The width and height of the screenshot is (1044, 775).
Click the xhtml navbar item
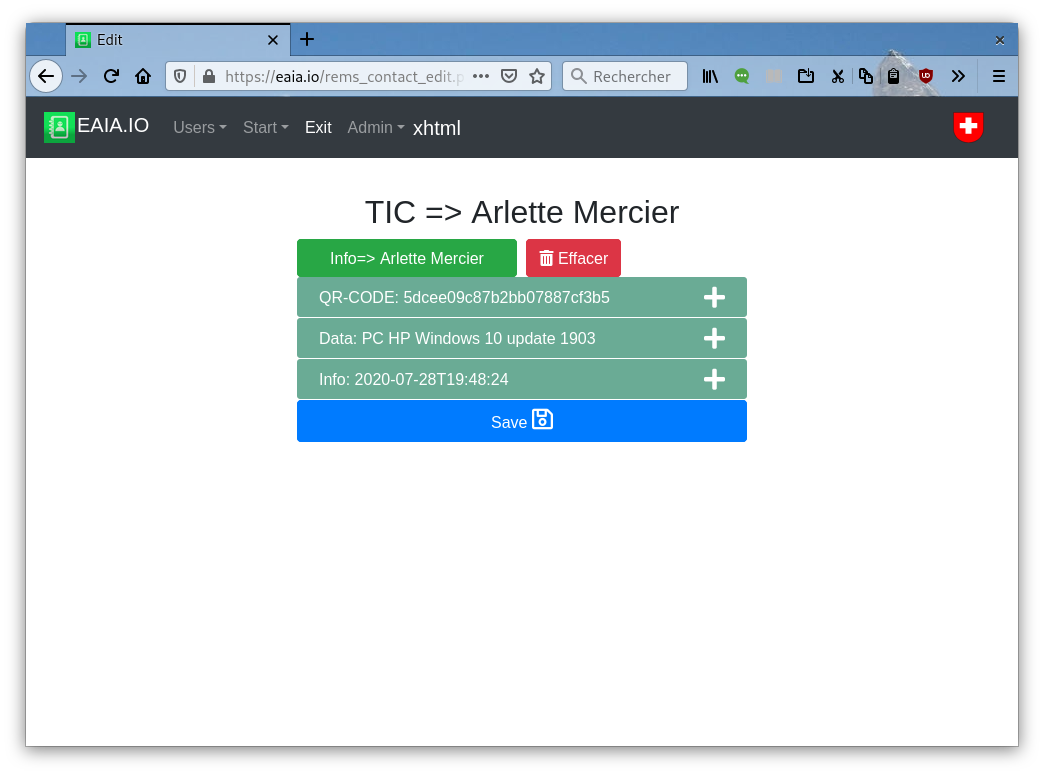click(437, 128)
